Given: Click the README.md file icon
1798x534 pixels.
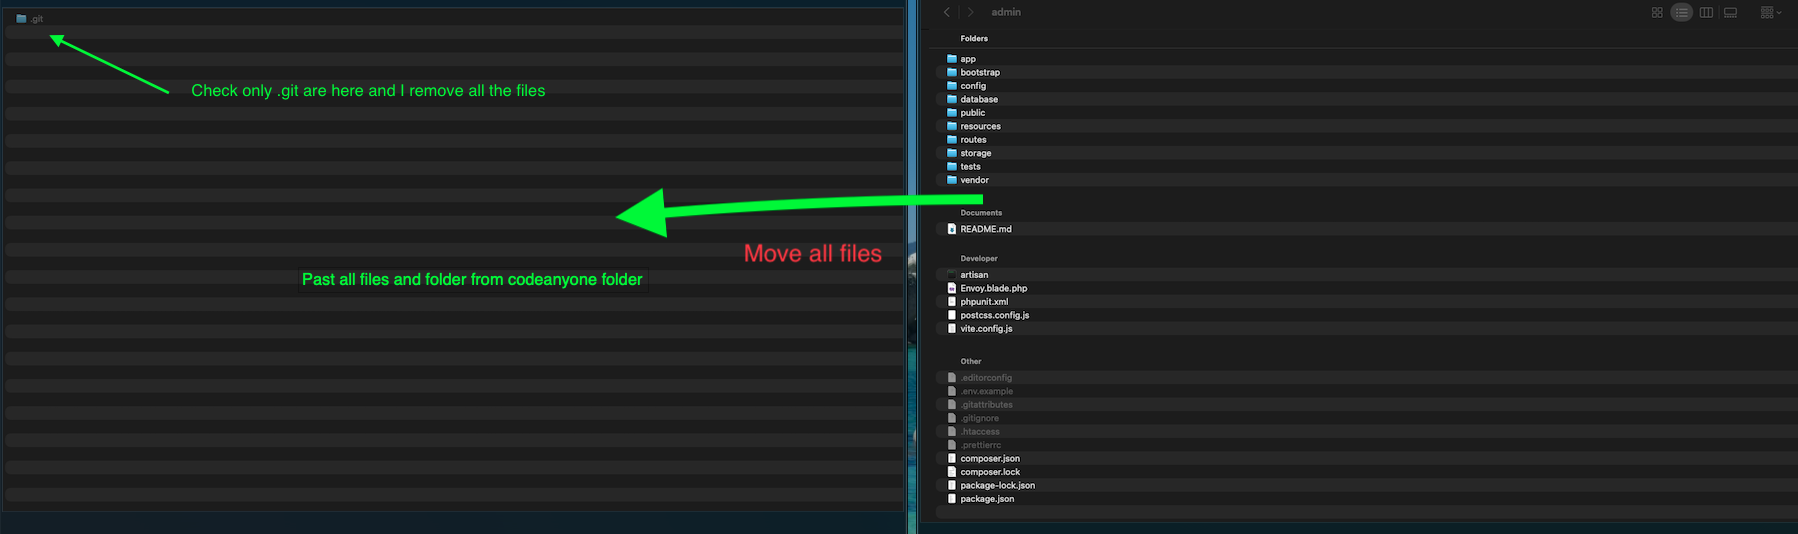Looking at the screenshot, I should tap(952, 229).
